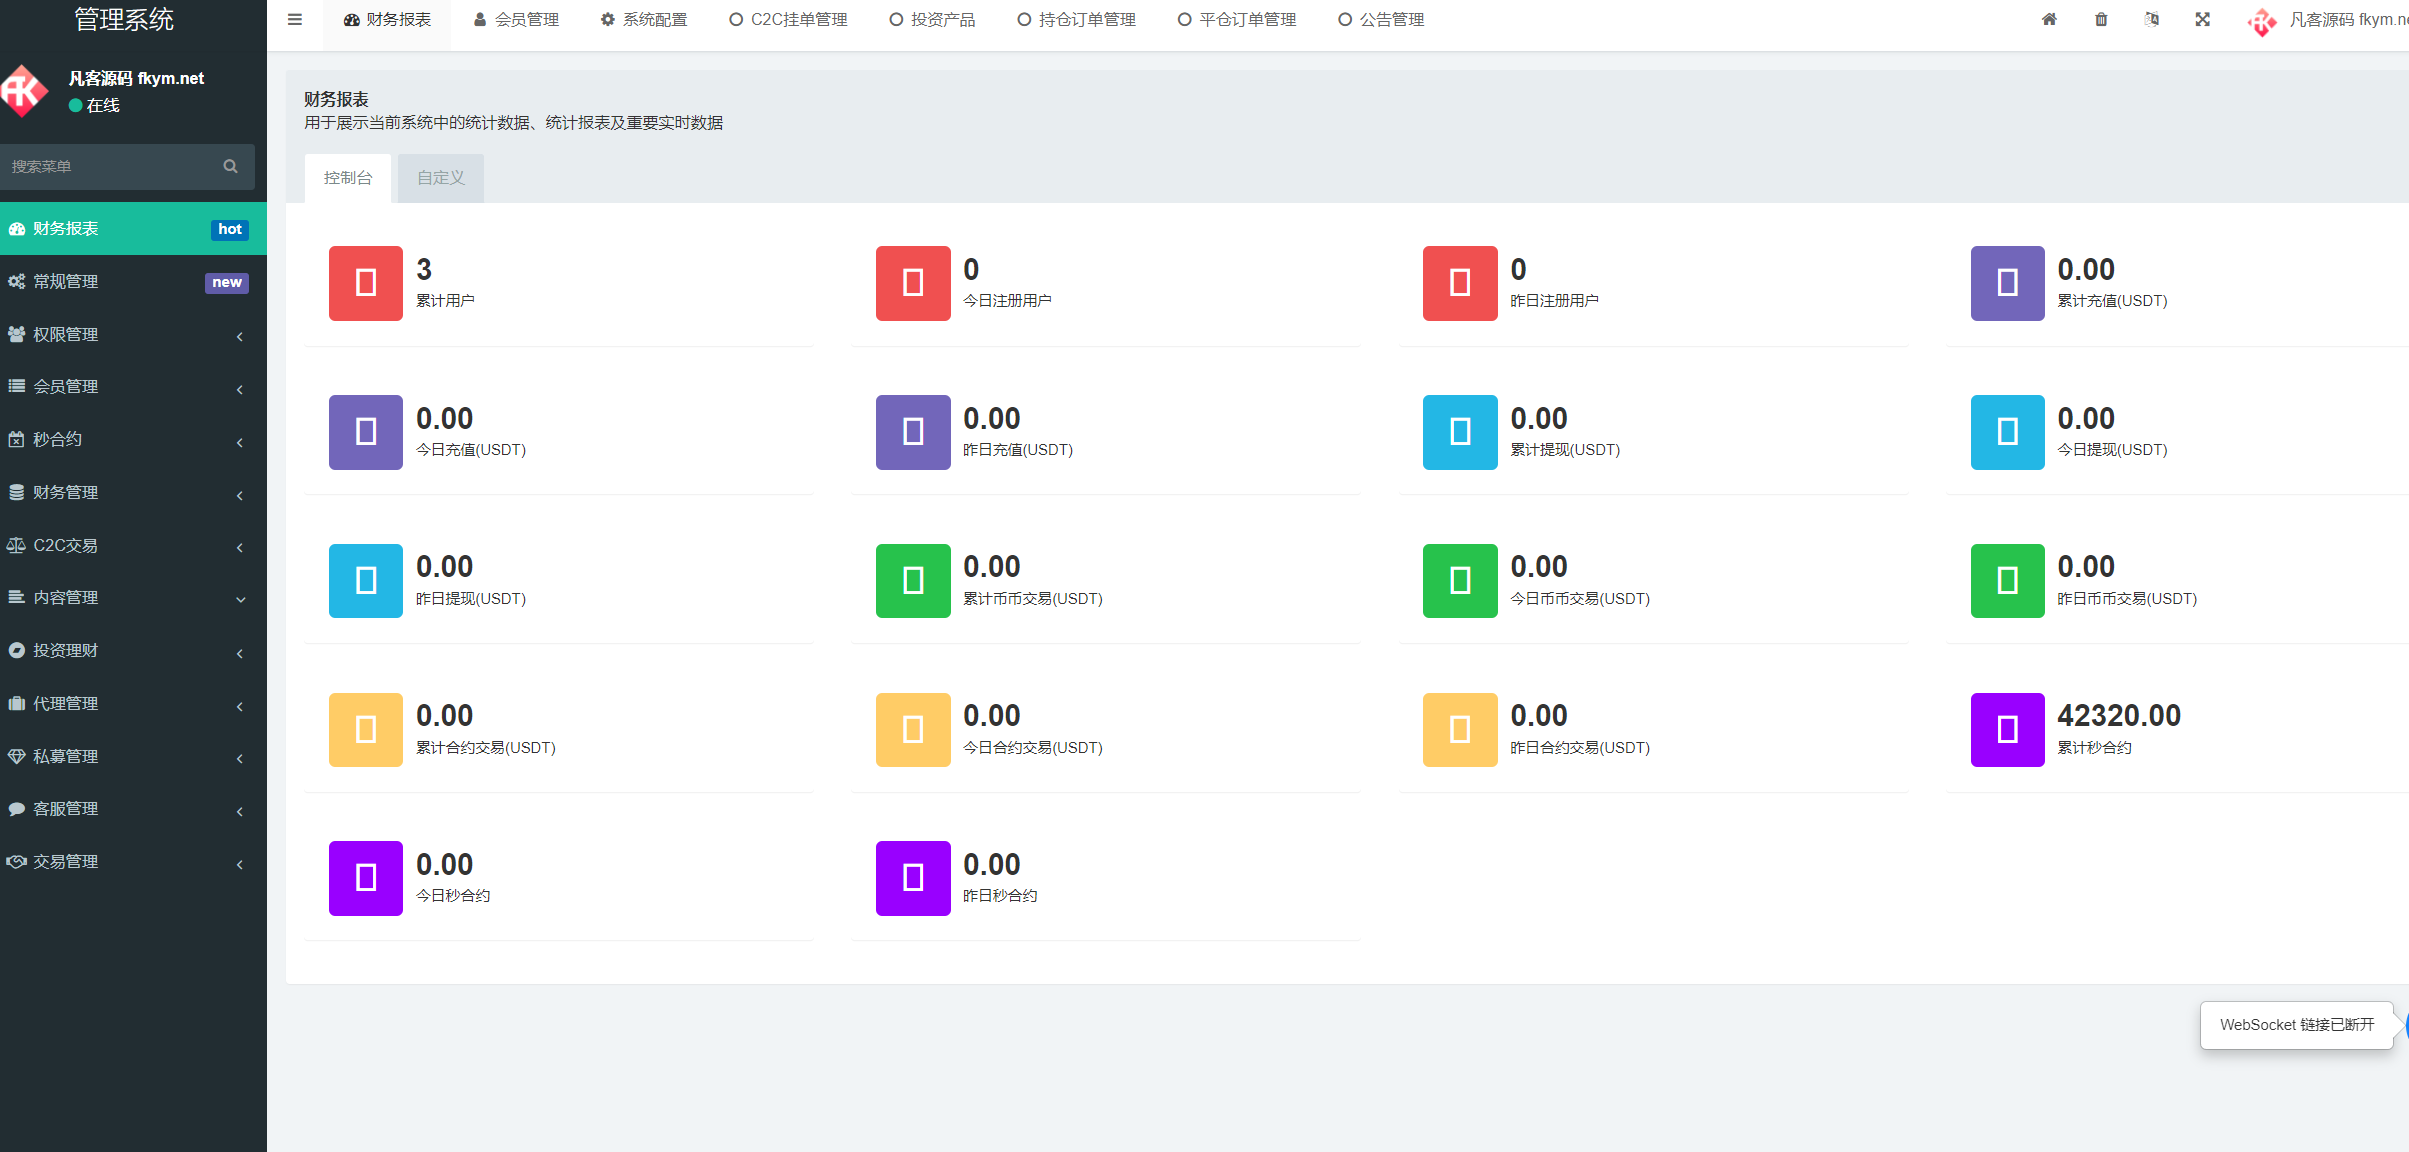
Task: Click the trash clear-cache icon
Action: pos(2101,19)
